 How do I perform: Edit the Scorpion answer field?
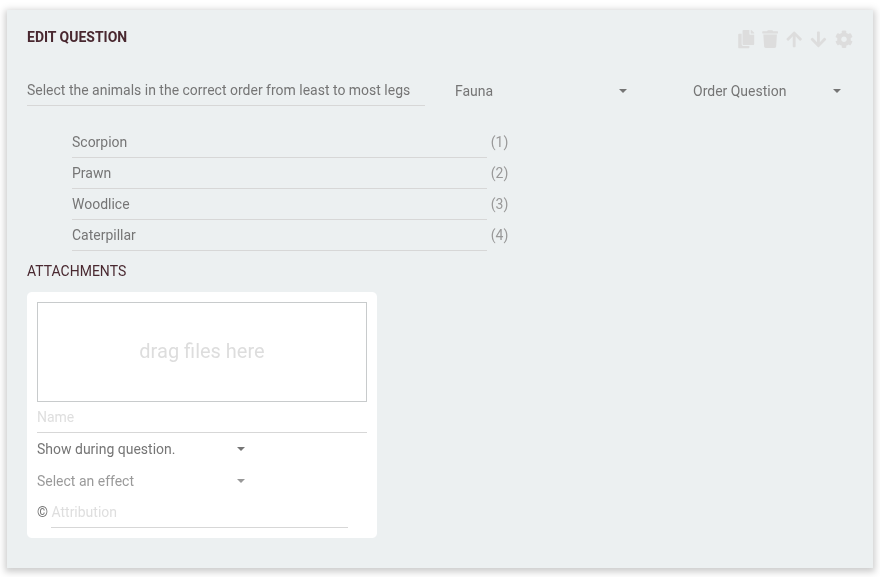(270, 142)
